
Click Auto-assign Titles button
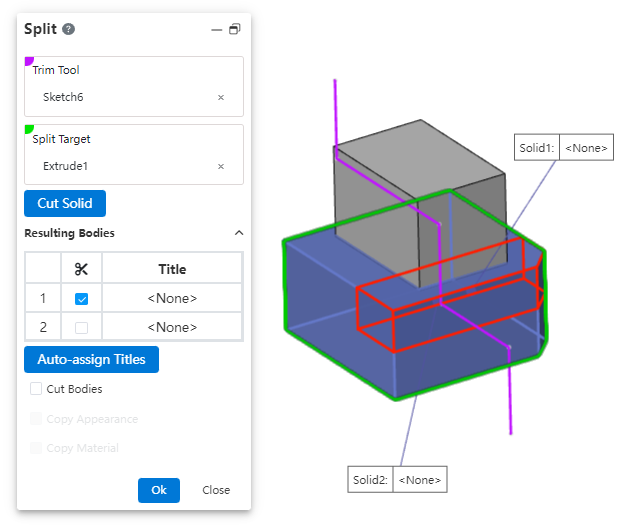(x=91, y=359)
